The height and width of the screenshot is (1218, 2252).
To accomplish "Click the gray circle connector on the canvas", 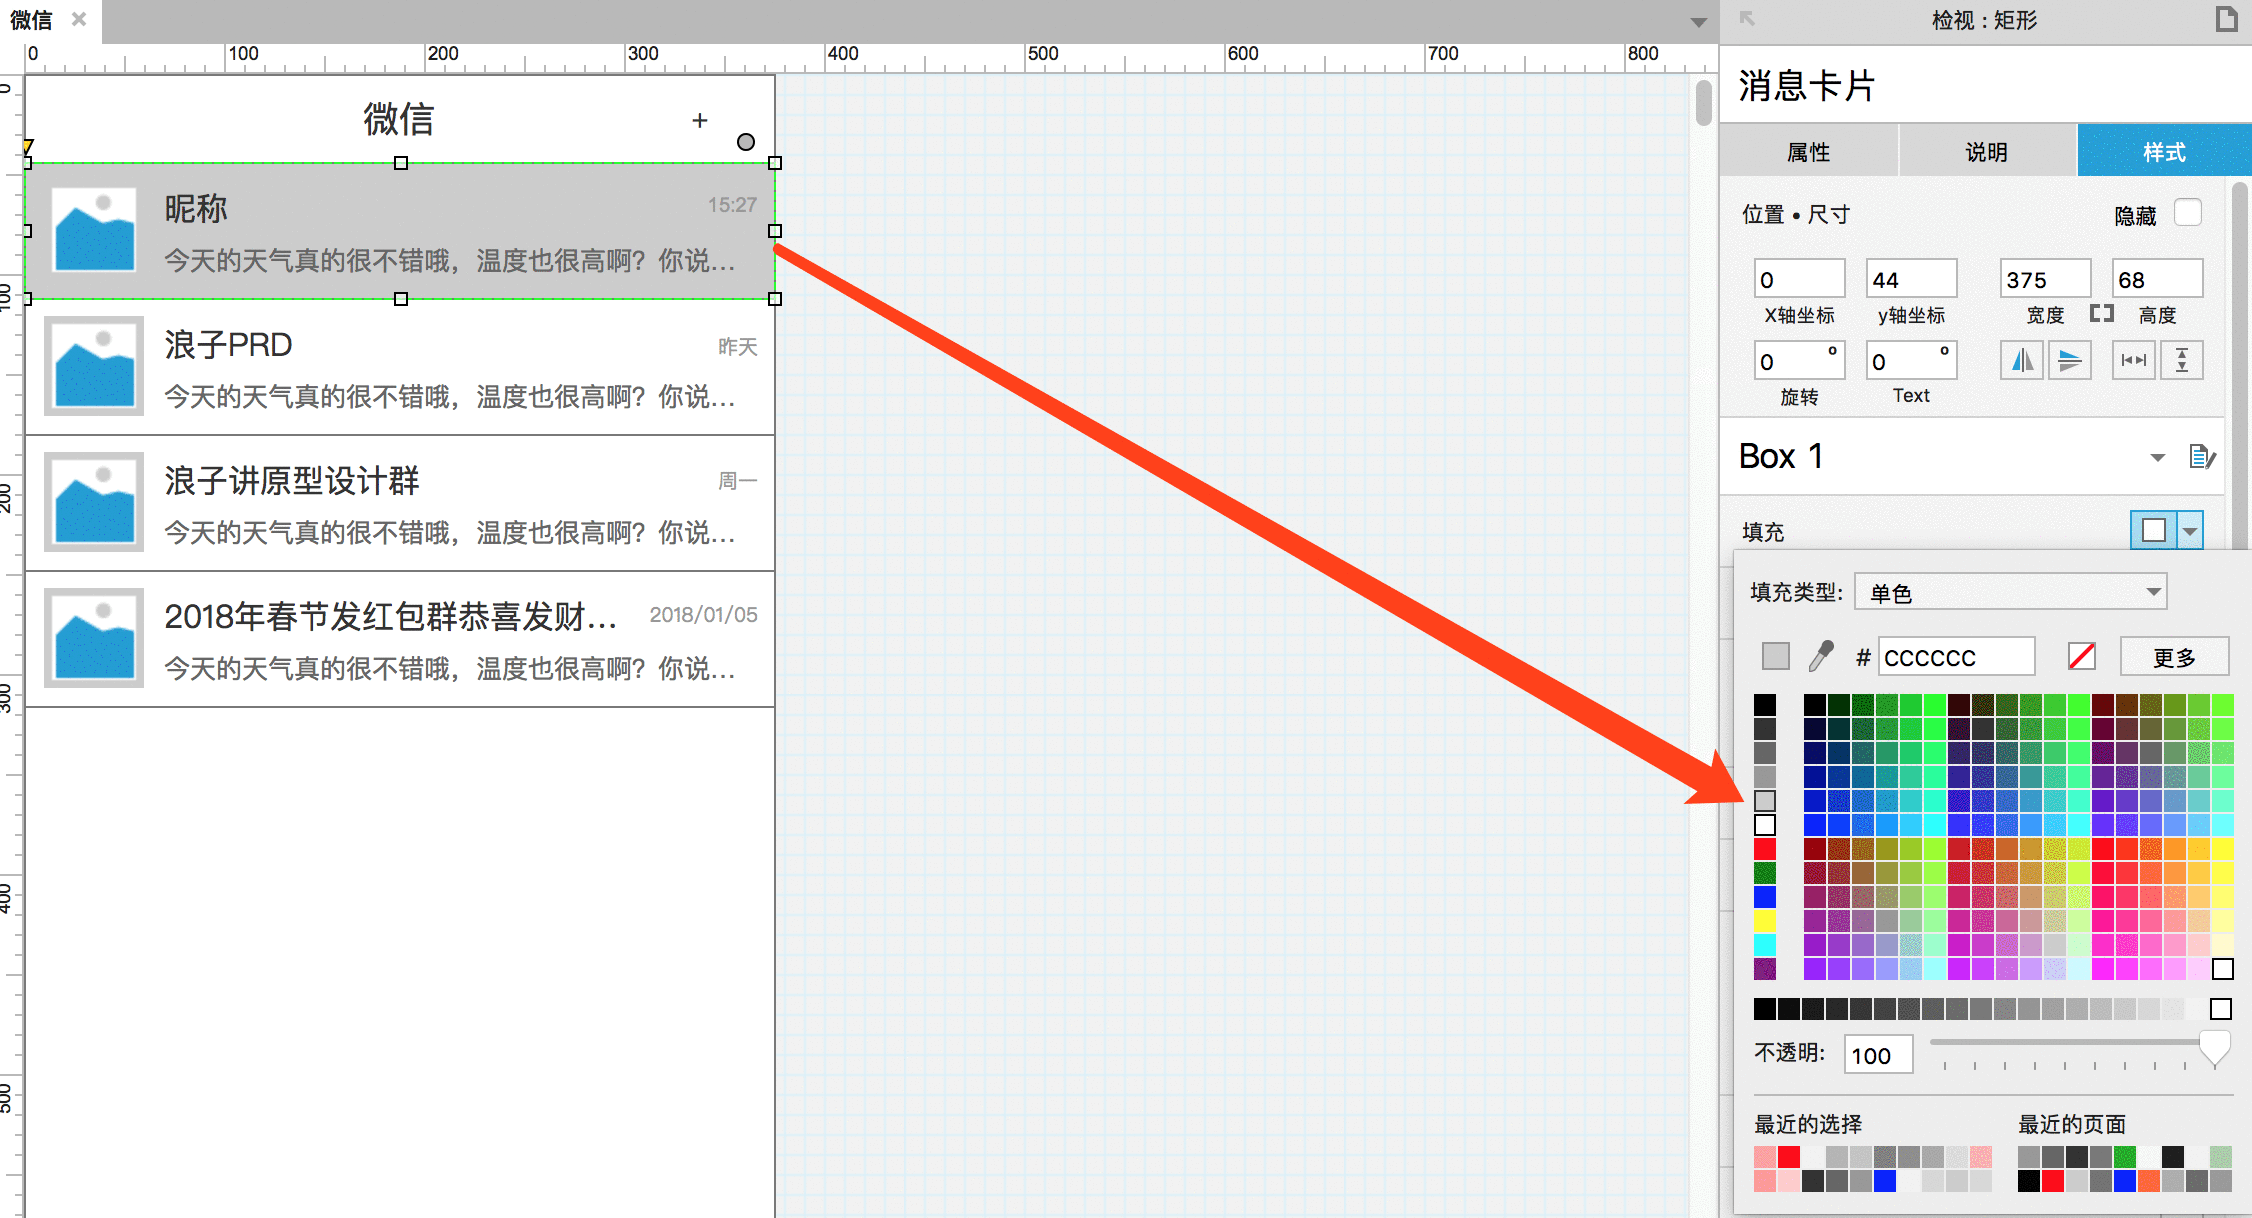I will [745, 142].
